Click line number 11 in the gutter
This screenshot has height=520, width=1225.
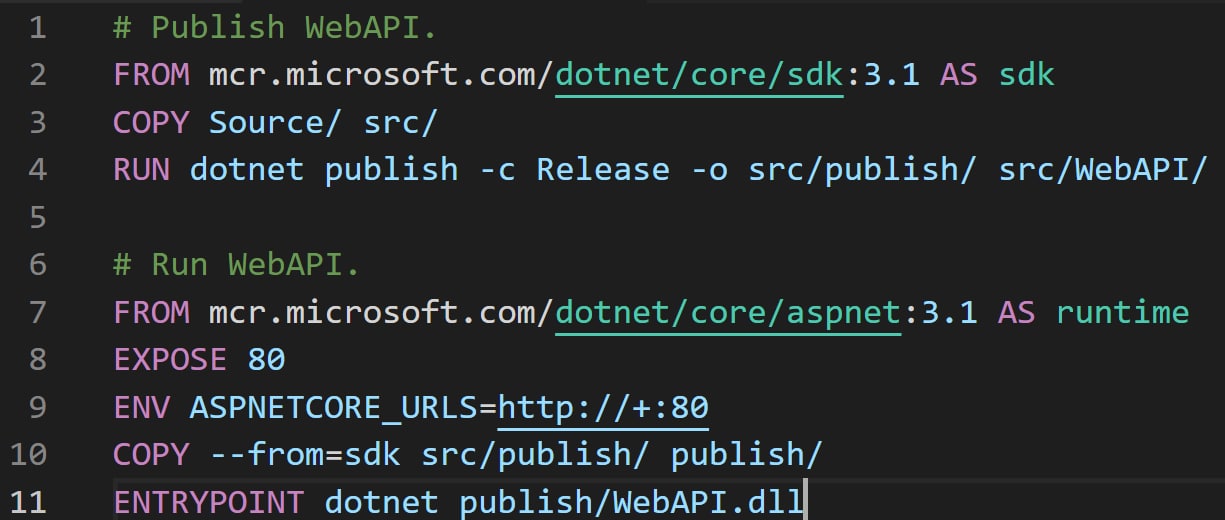pos(28,501)
